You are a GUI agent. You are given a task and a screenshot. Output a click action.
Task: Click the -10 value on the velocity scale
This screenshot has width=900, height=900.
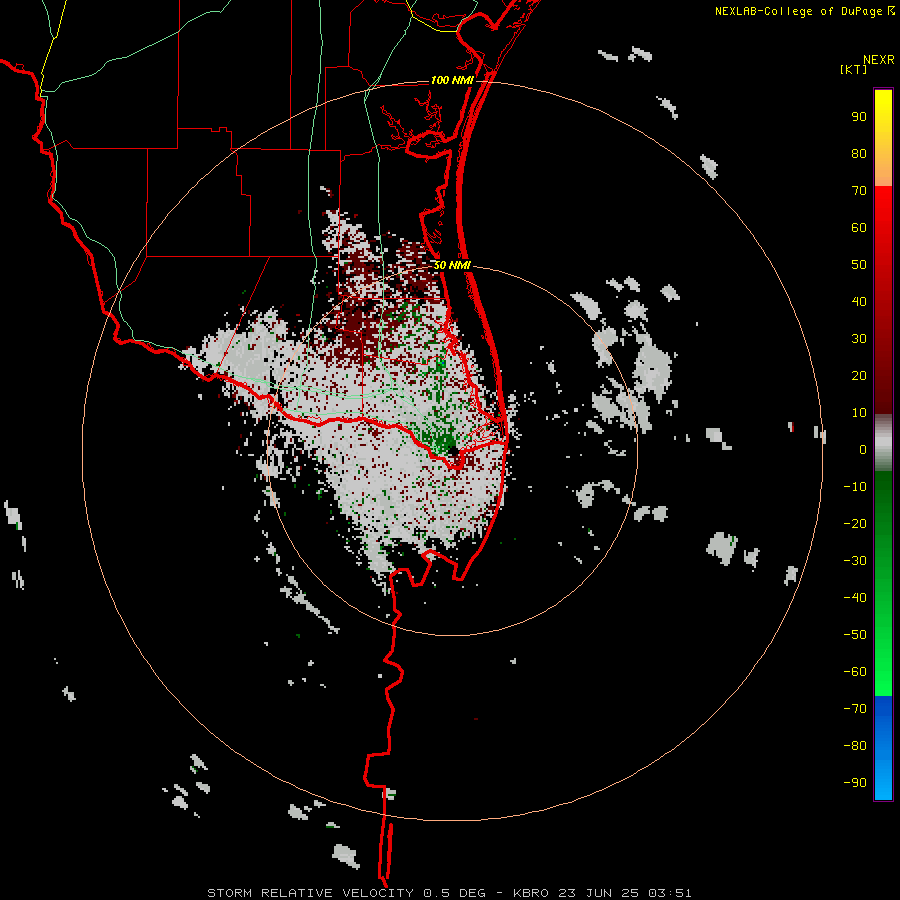855,487
